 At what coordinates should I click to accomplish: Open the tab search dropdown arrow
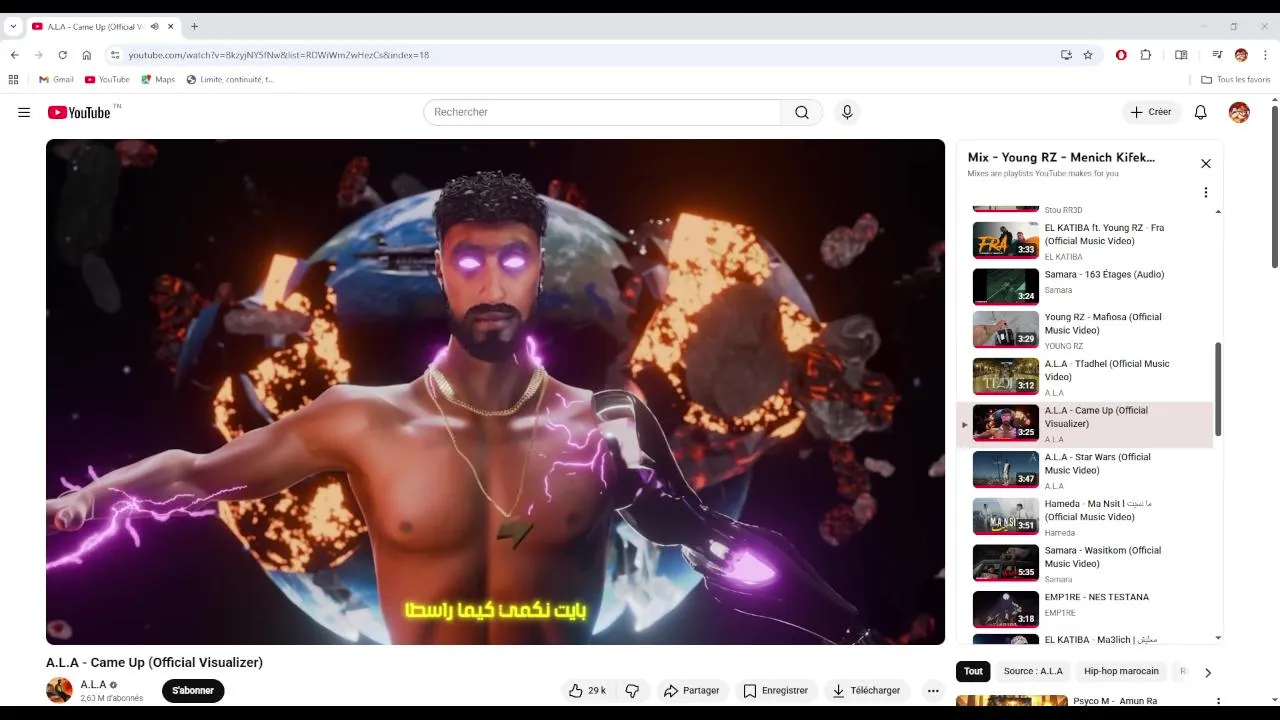click(13, 26)
